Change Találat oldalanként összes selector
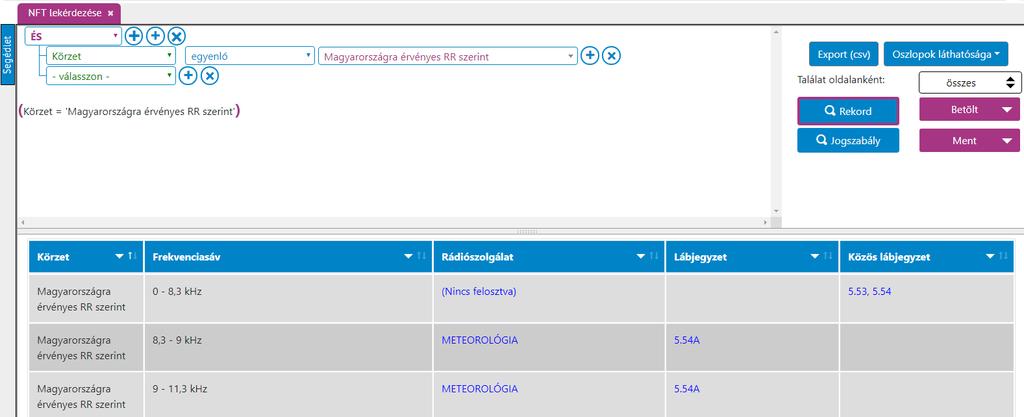This screenshot has width=1024, height=417. [969, 83]
